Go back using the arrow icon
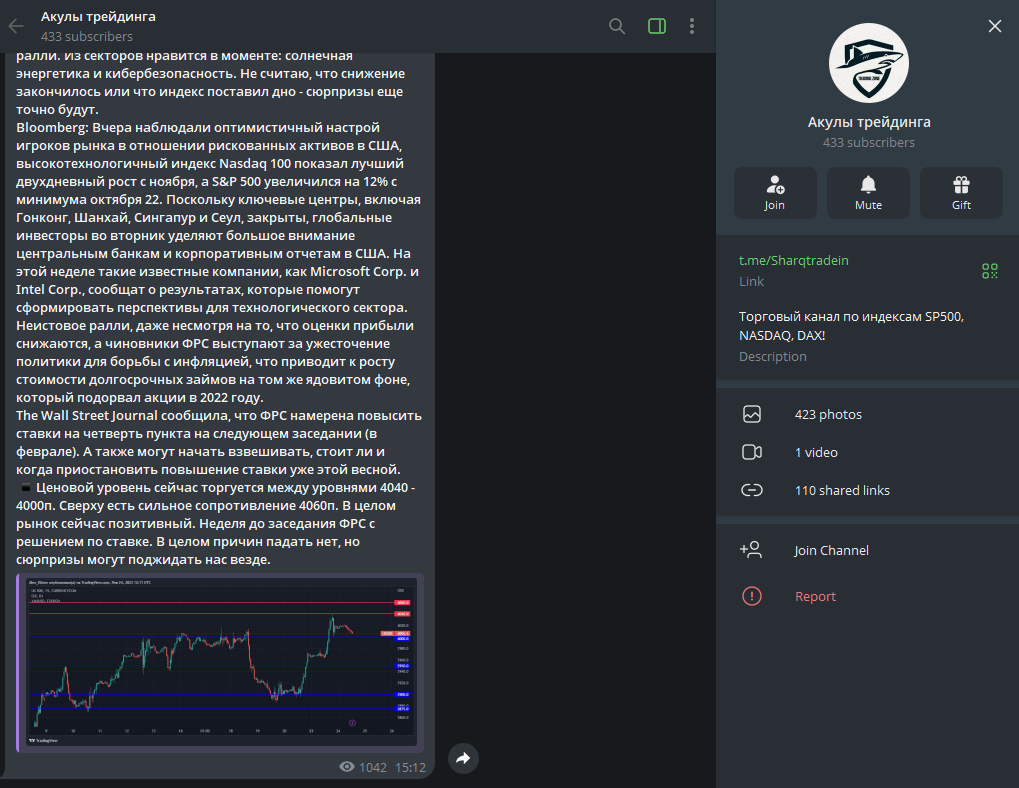Image resolution: width=1019 pixels, height=788 pixels. pyautogui.click(x=16, y=26)
